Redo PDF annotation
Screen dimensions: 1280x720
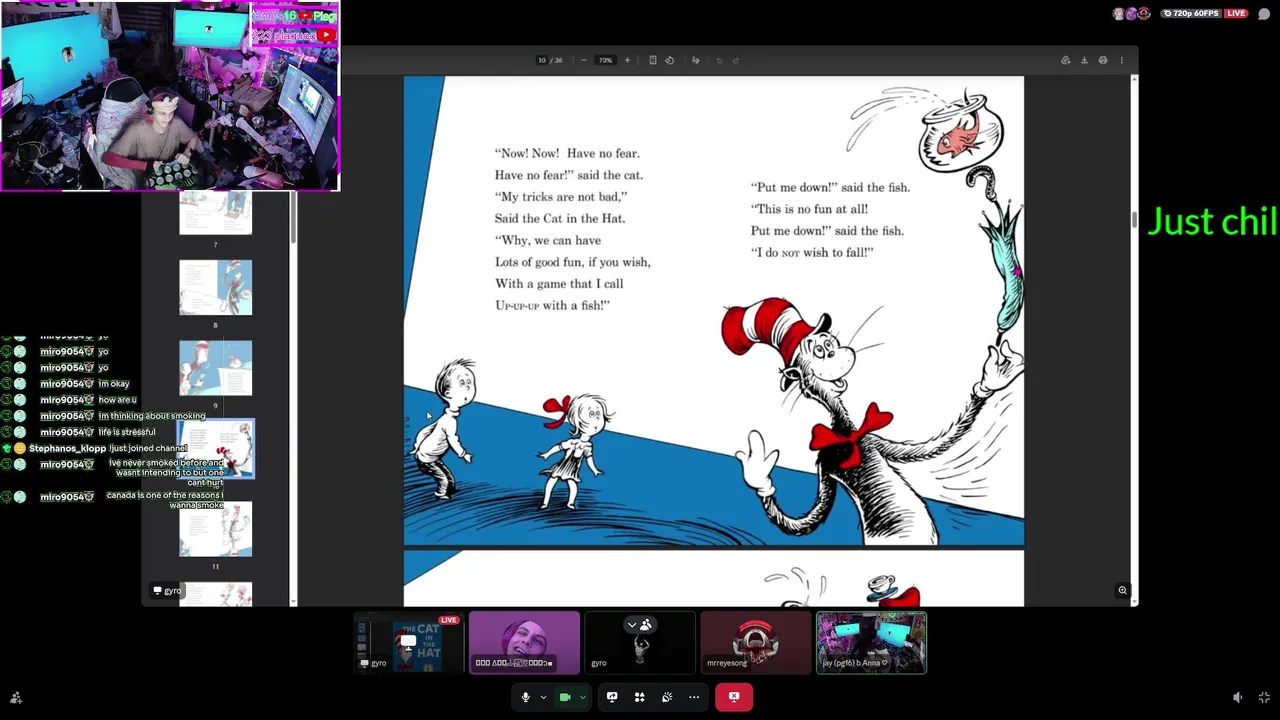[x=736, y=60]
